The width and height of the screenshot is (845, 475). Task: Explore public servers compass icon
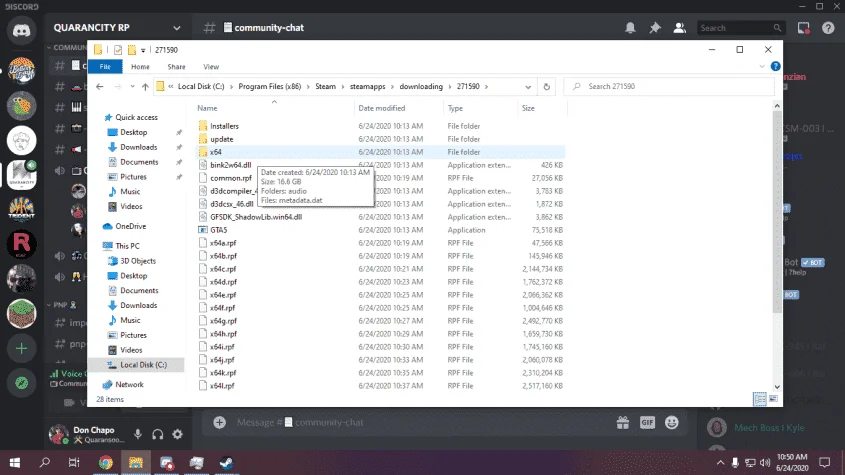[x=22, y=383]
